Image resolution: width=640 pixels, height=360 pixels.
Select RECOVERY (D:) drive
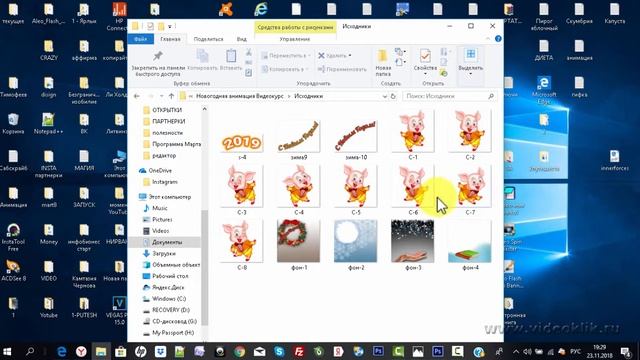(171, 310)
